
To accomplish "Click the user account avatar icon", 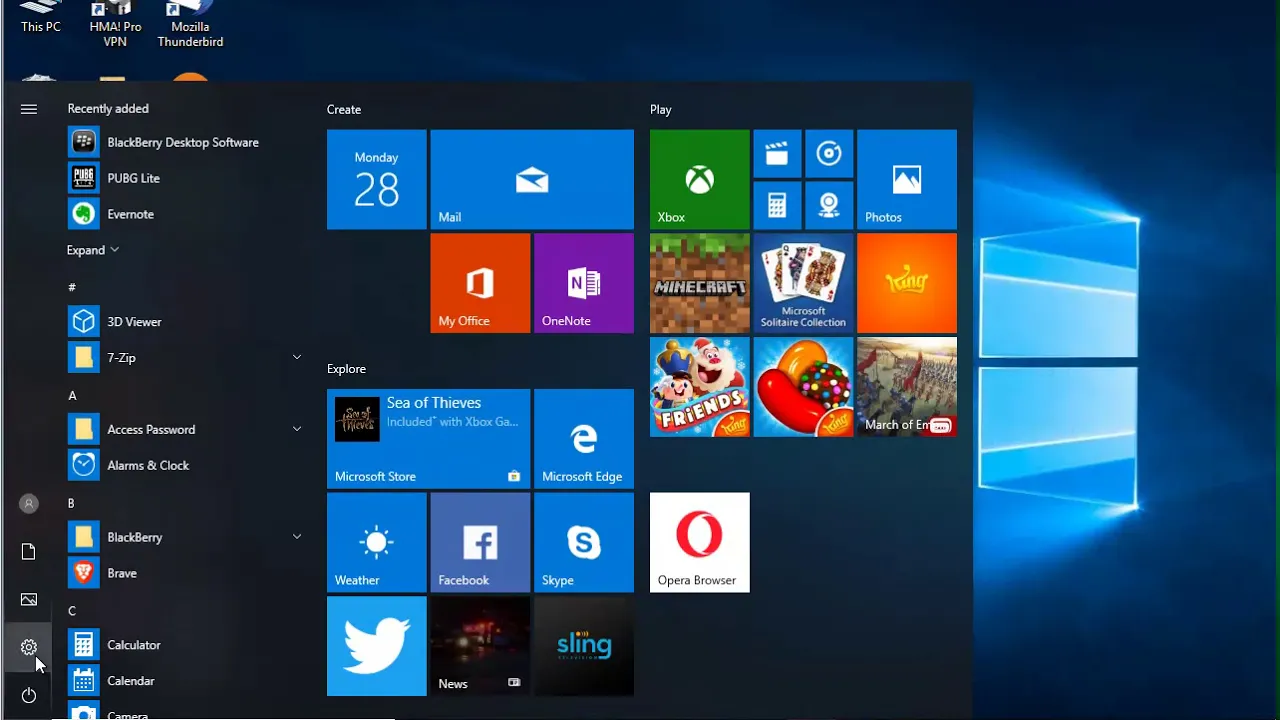I will coord(29,504).
